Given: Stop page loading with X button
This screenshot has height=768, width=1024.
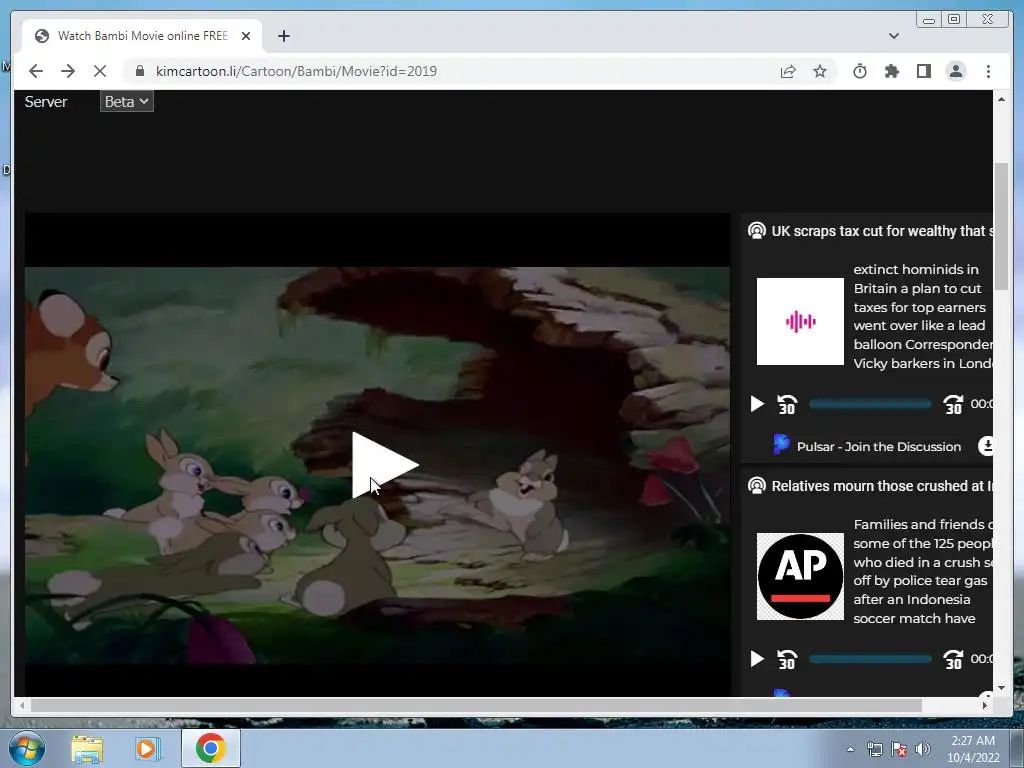Looking at the screenshot, I should click(x=100, y=71).
